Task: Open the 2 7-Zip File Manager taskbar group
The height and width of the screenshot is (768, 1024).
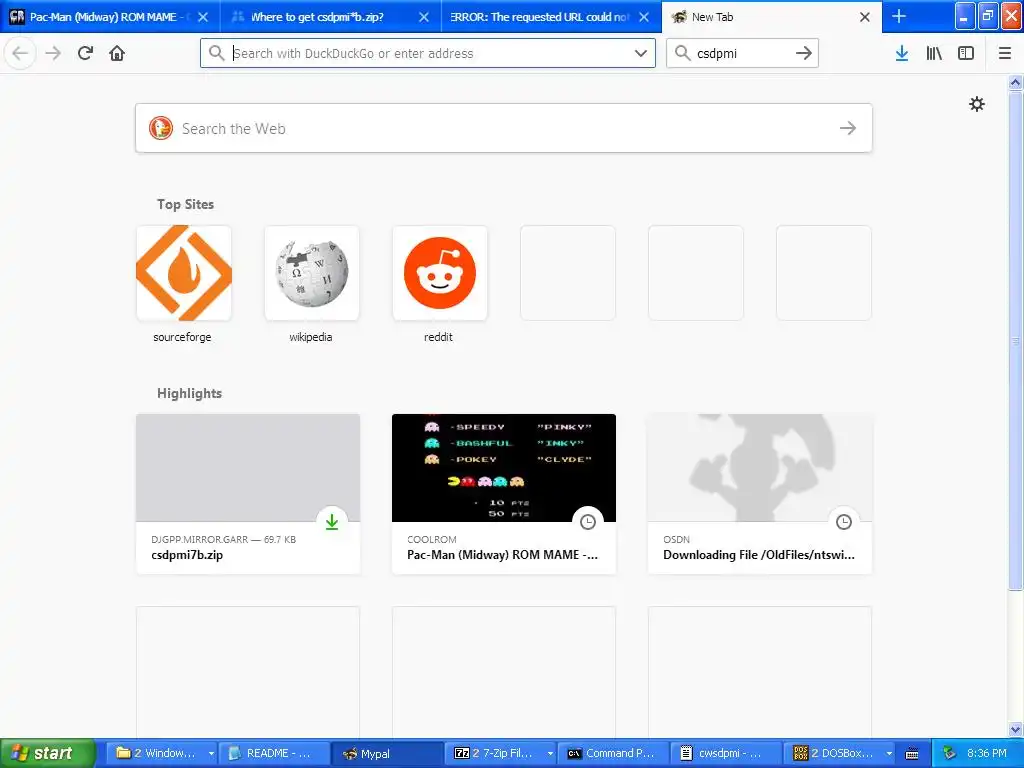Action: (x=502, y=753)
